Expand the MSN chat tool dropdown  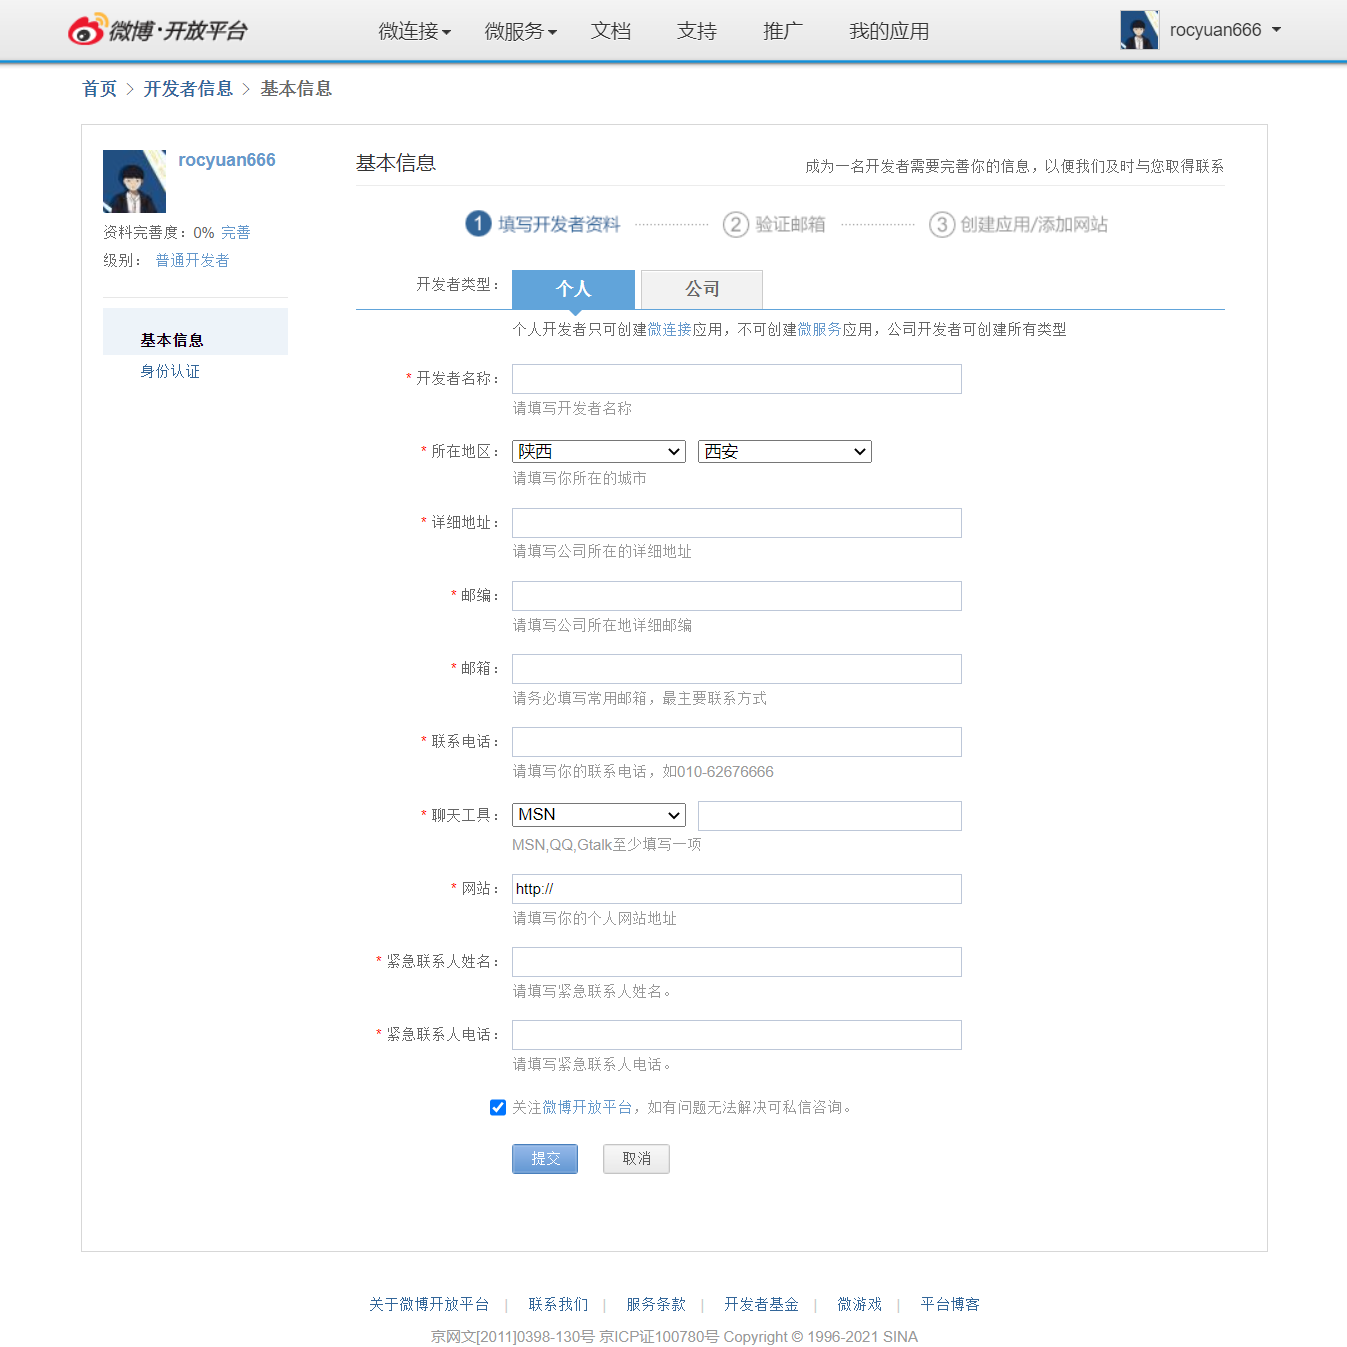[598, 815]
